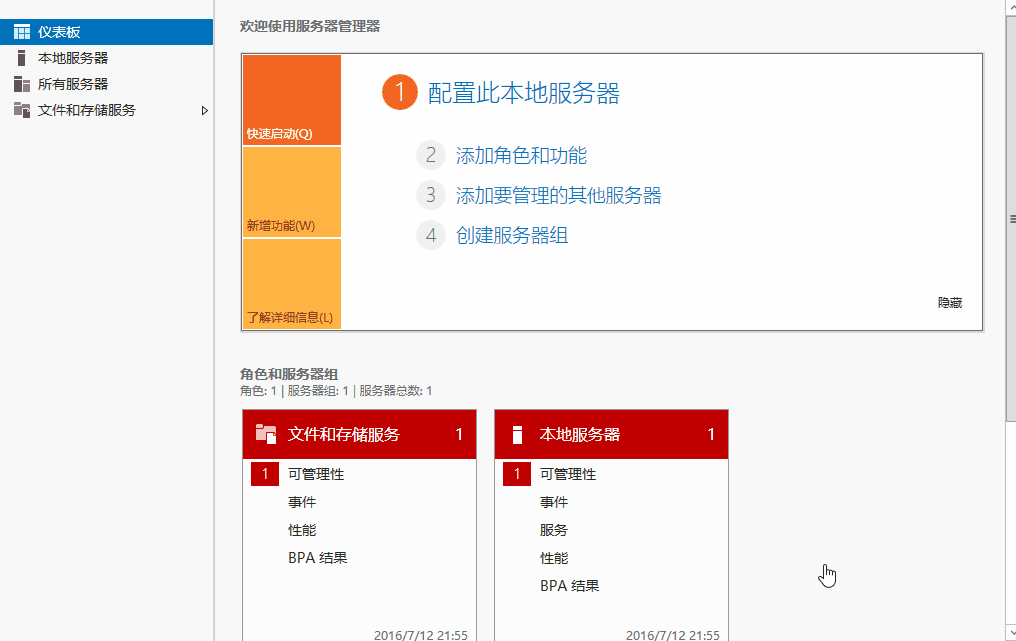Click the 角色和服务器组 heading
The height and width of the screenshot is (641, 1016).
coord(289,374)
